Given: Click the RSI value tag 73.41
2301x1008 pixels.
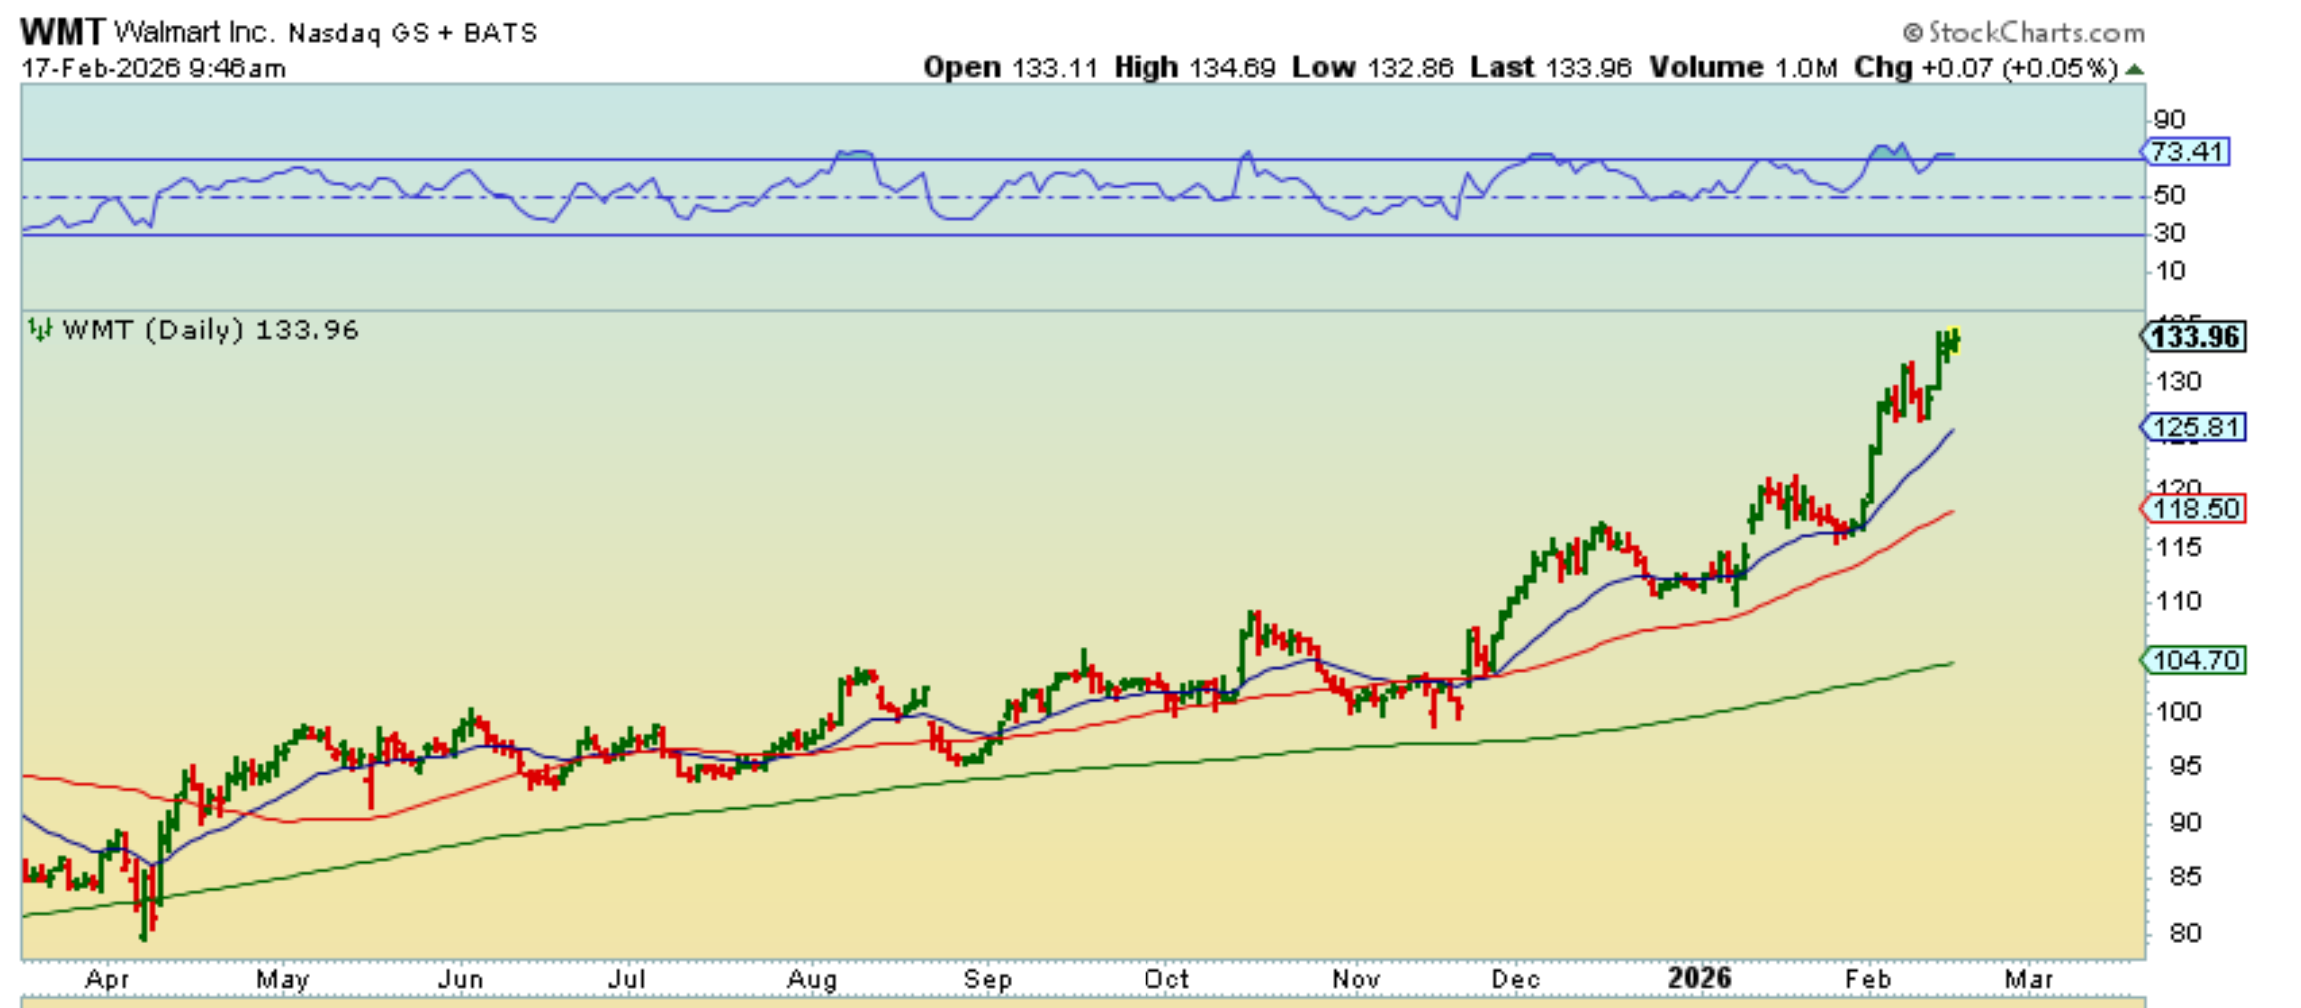Looking at the screenshot, I should click(x=2186, y=152).
